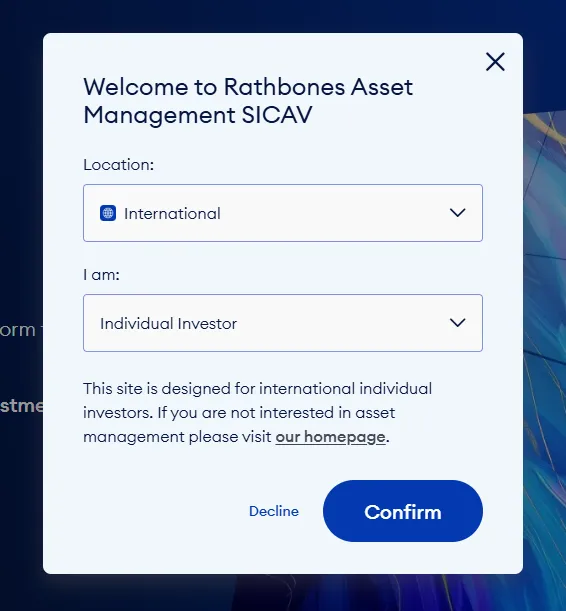Click the 'Location:' label
The image size is (566, 611).
119,165
